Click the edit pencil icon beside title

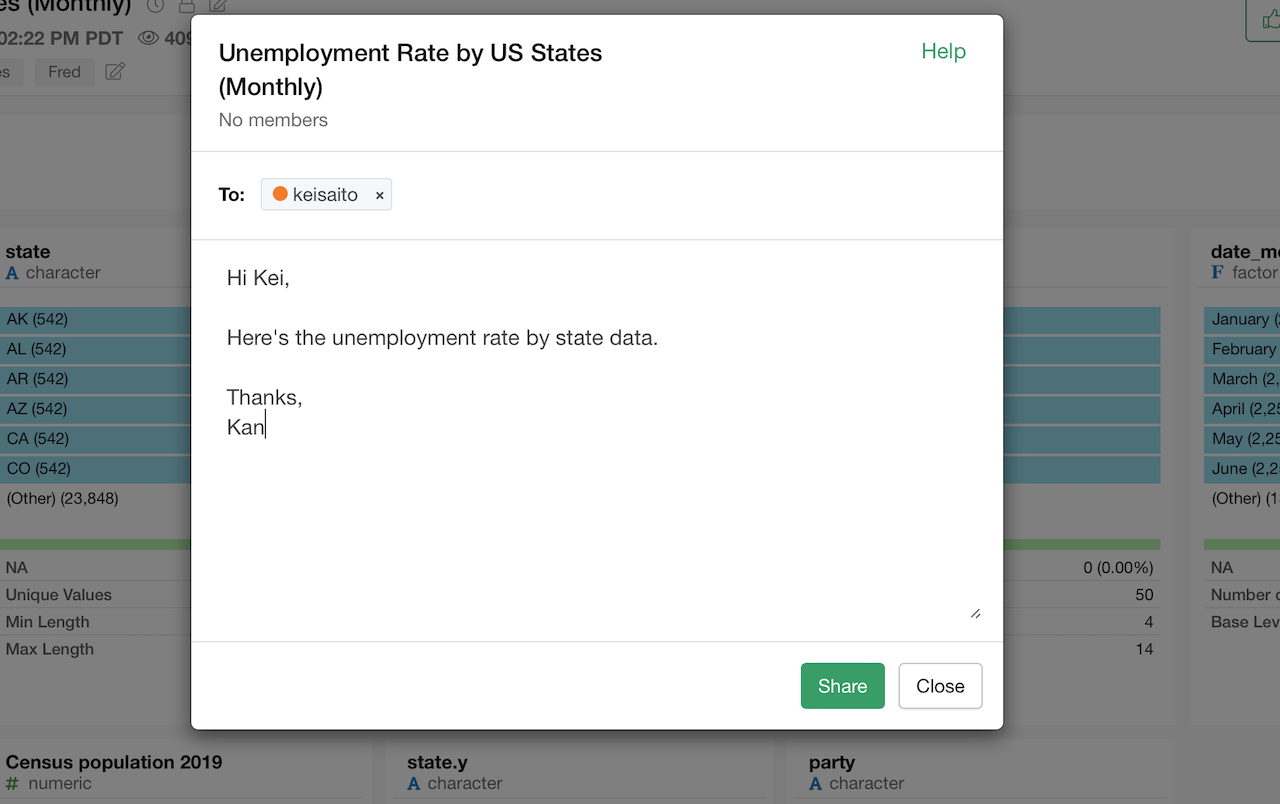[x=218, y=6]
